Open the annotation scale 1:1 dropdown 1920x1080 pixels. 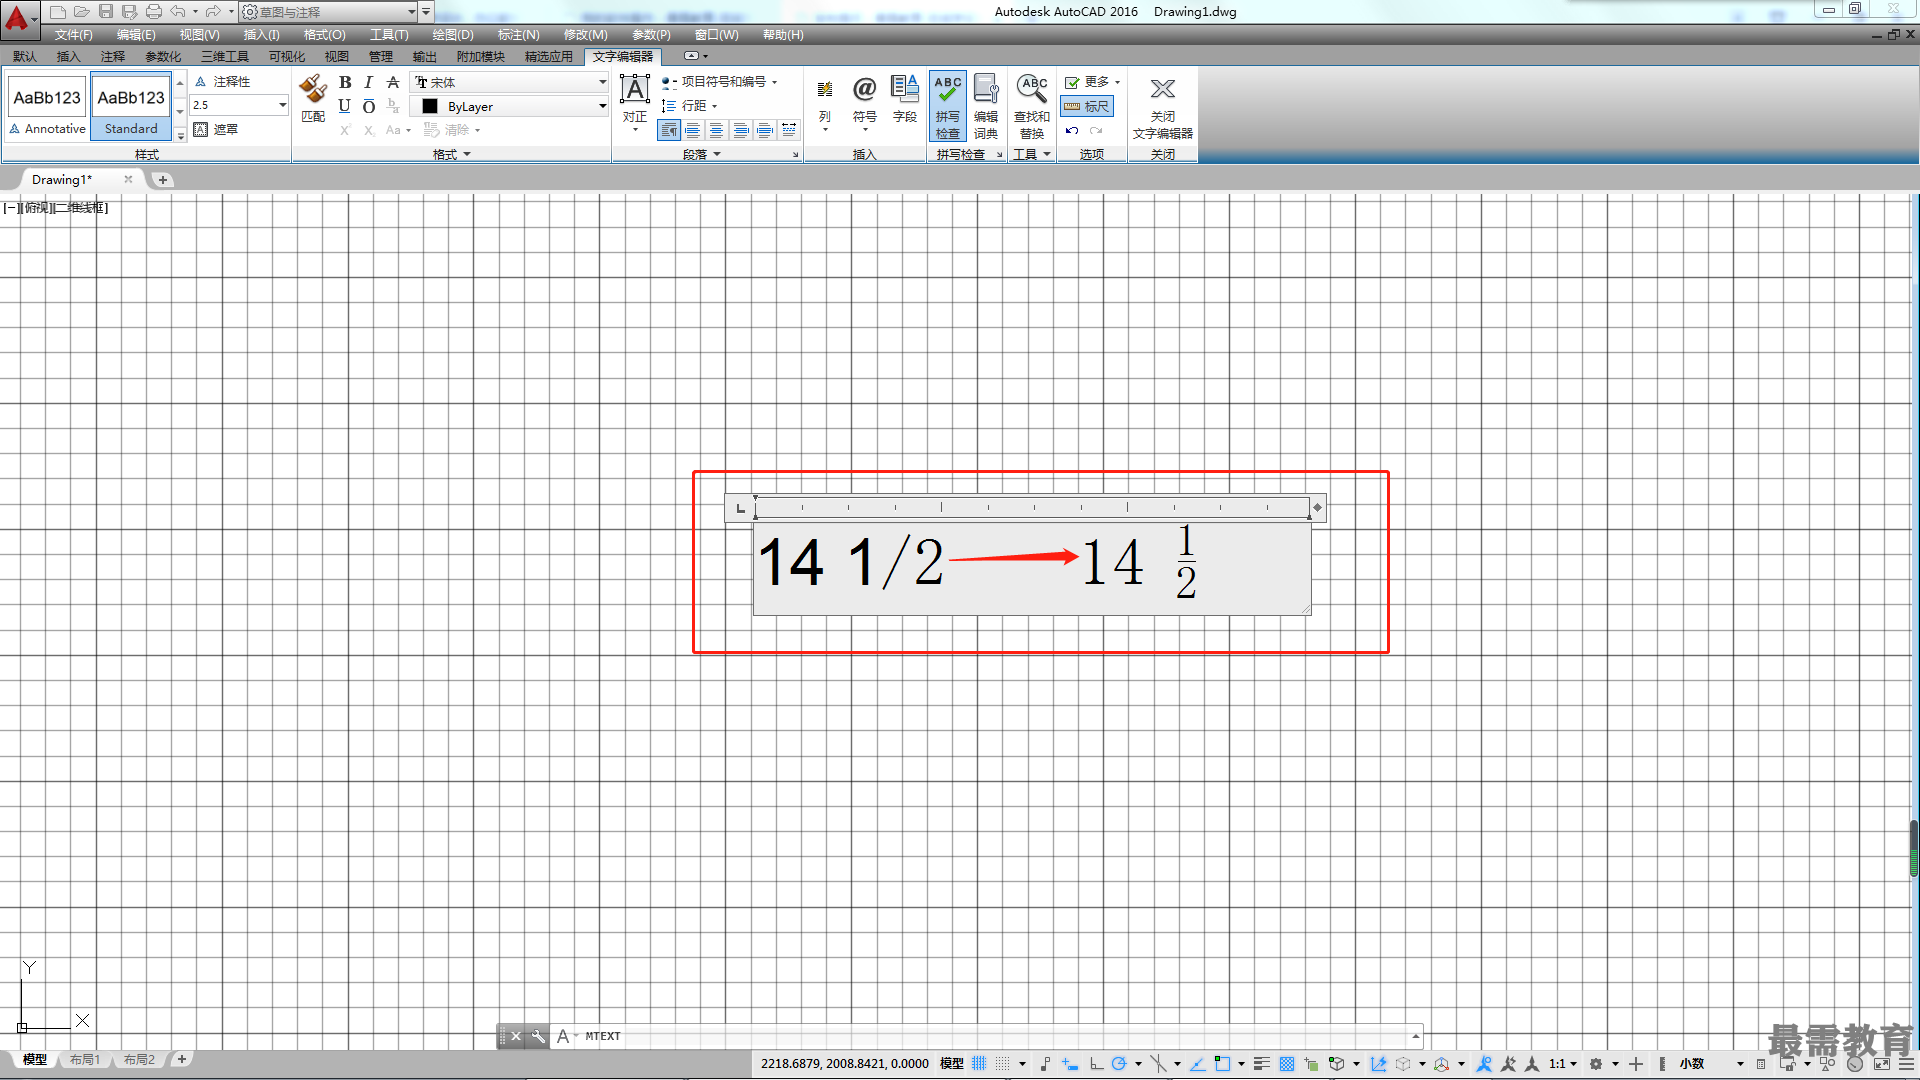click(1563, 1064)
